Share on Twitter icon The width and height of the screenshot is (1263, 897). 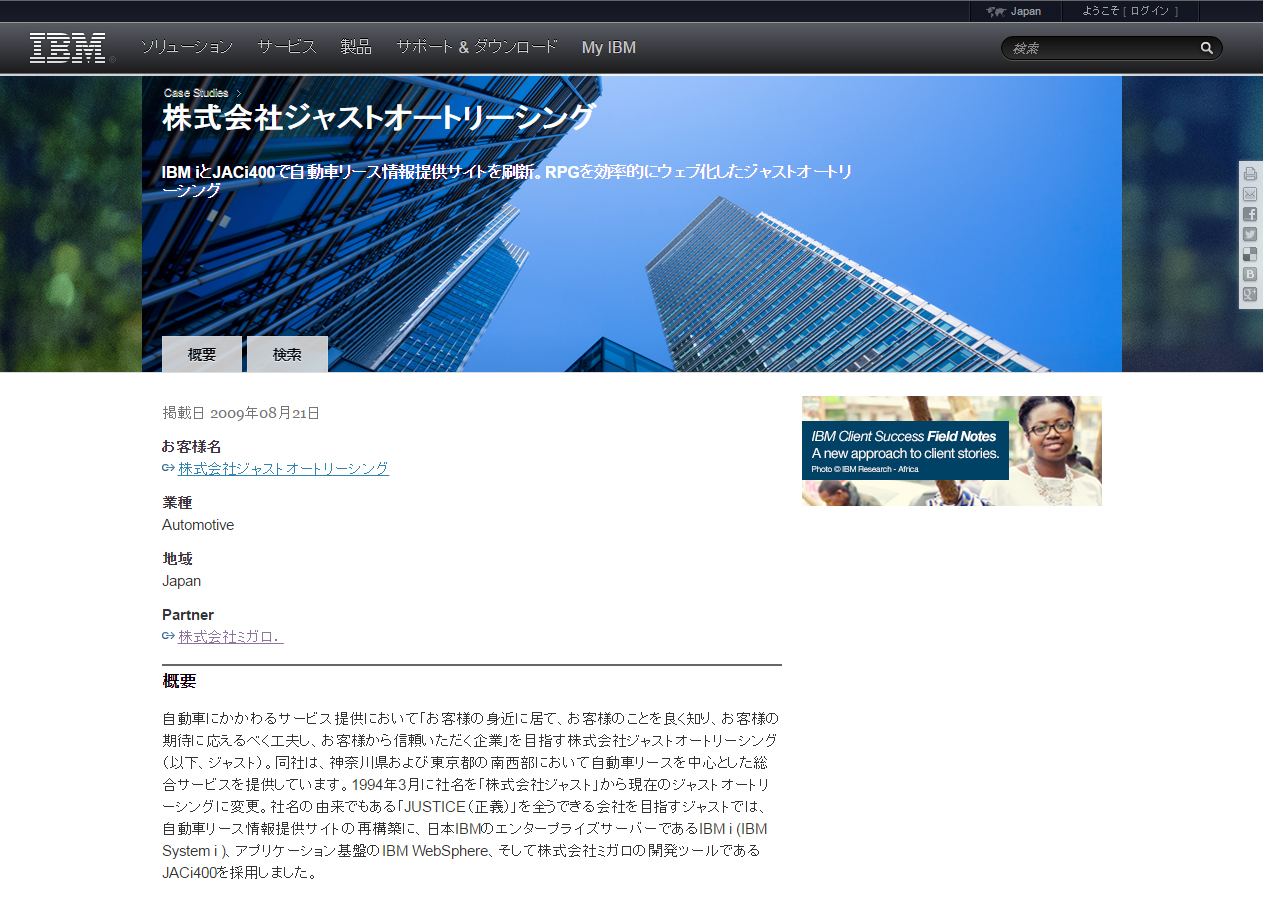click(1250, 234)
